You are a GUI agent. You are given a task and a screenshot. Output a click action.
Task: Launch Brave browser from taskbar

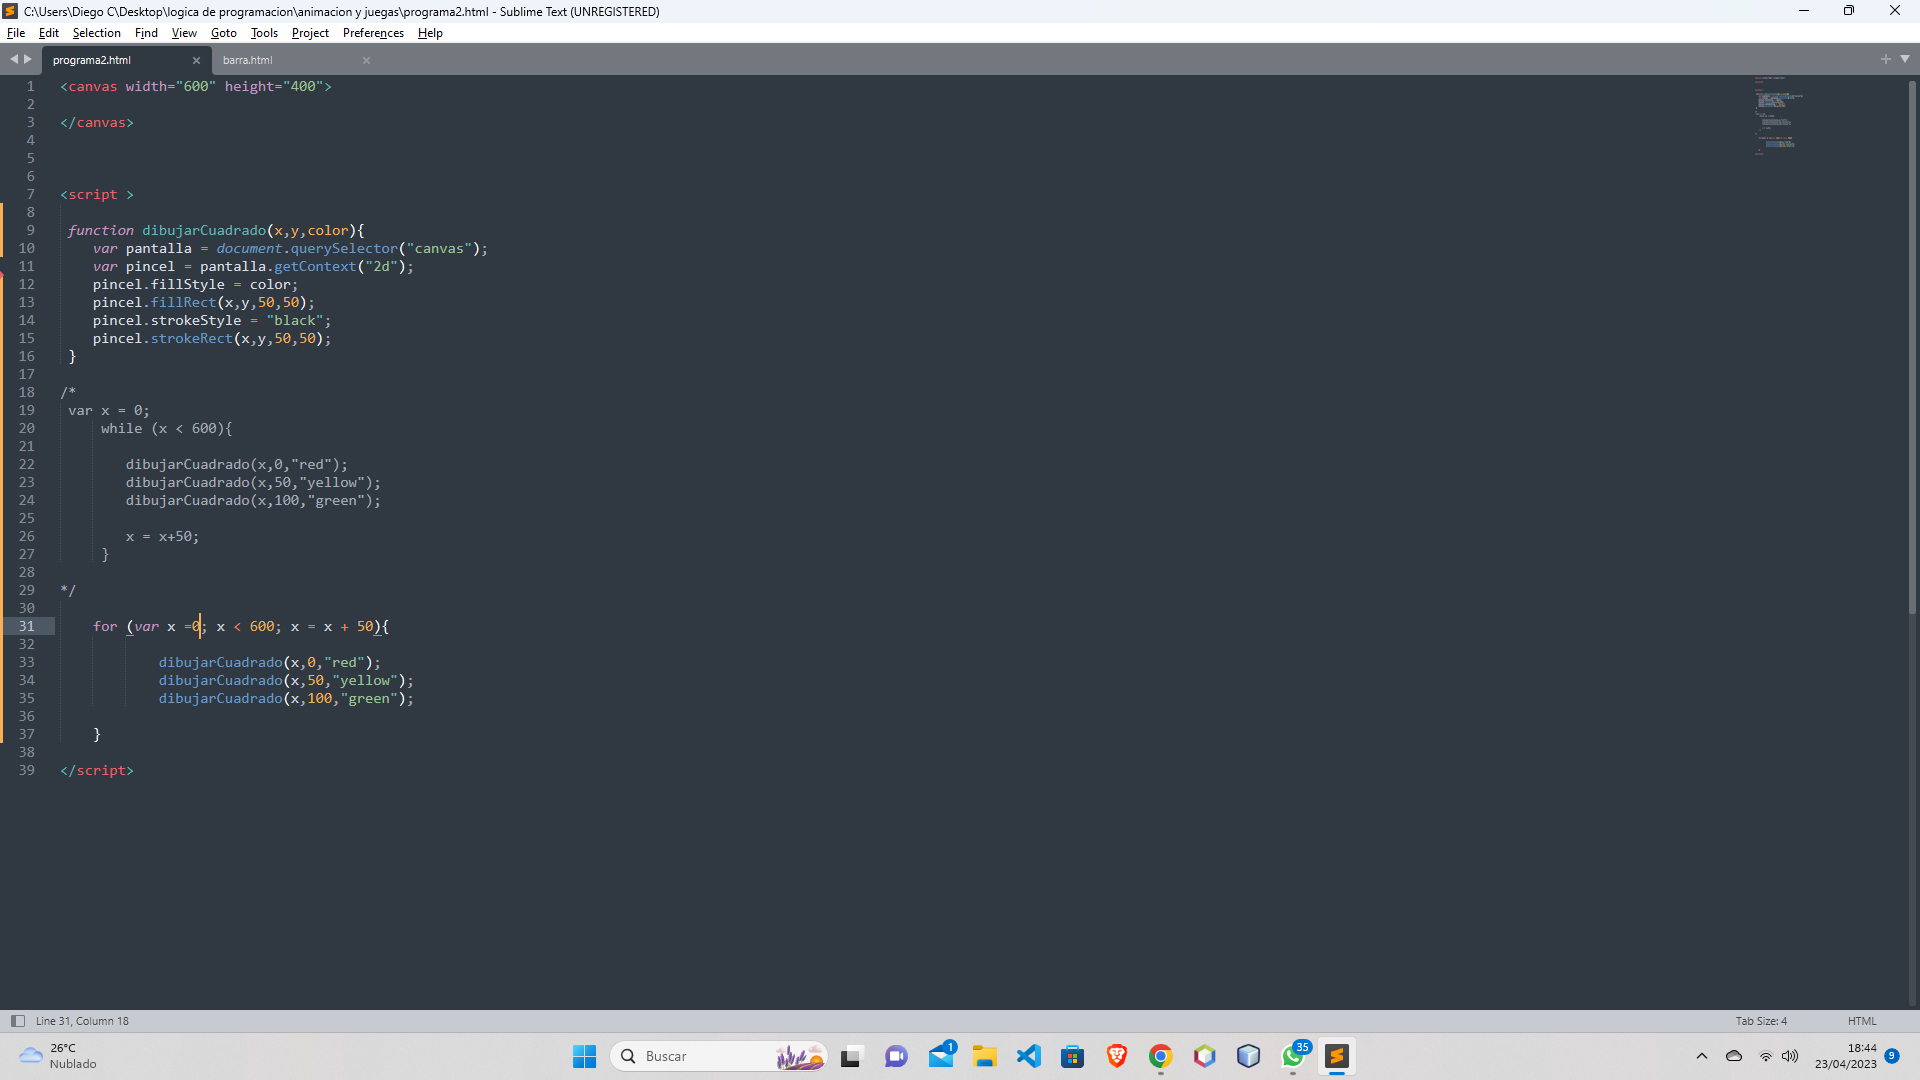click(x=1117, y=1056)
